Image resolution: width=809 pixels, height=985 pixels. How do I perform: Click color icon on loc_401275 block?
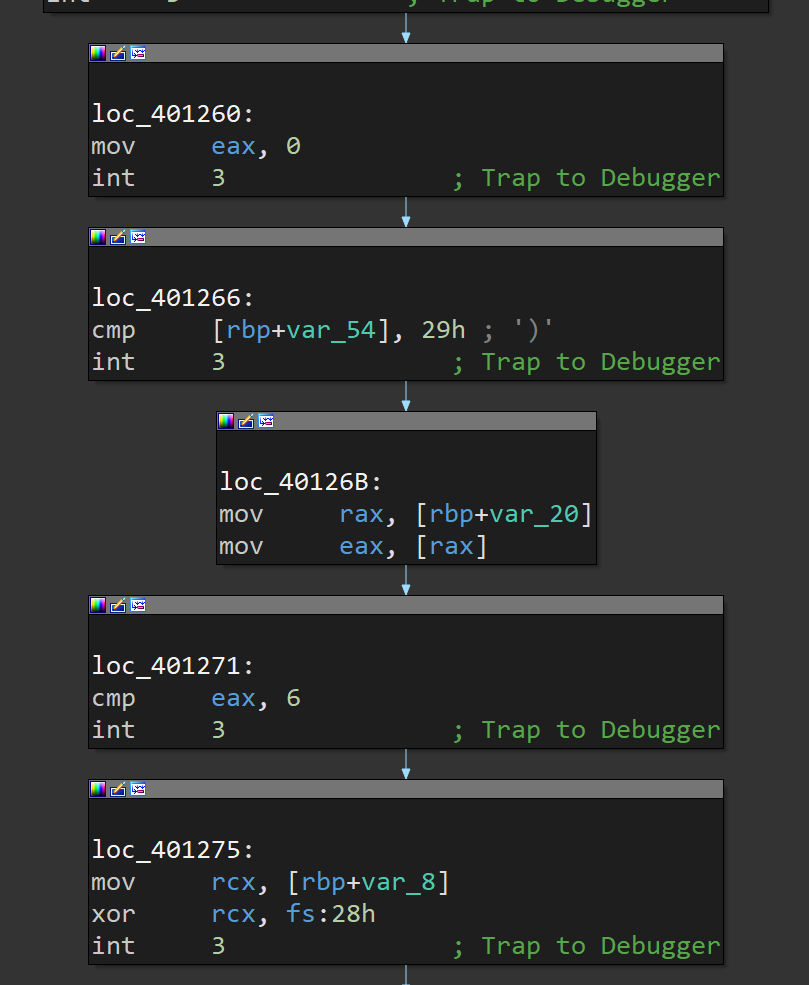click(x=98, y=789)
